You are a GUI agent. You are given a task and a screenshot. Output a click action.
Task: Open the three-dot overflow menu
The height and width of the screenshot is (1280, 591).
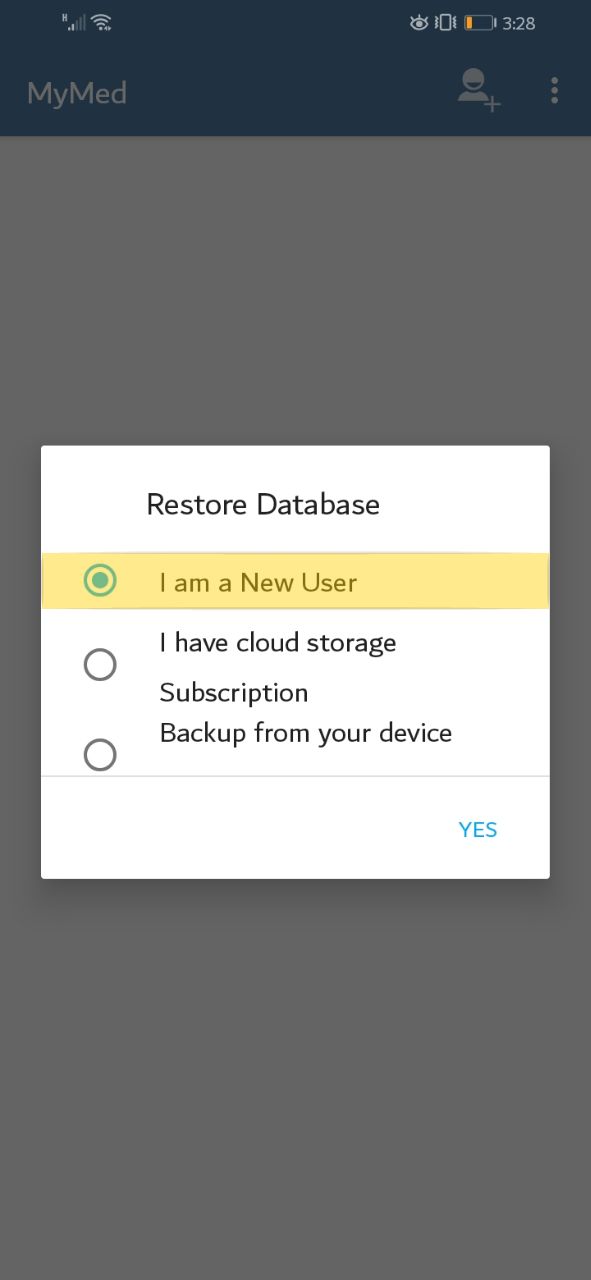click(x=554, y=91)
